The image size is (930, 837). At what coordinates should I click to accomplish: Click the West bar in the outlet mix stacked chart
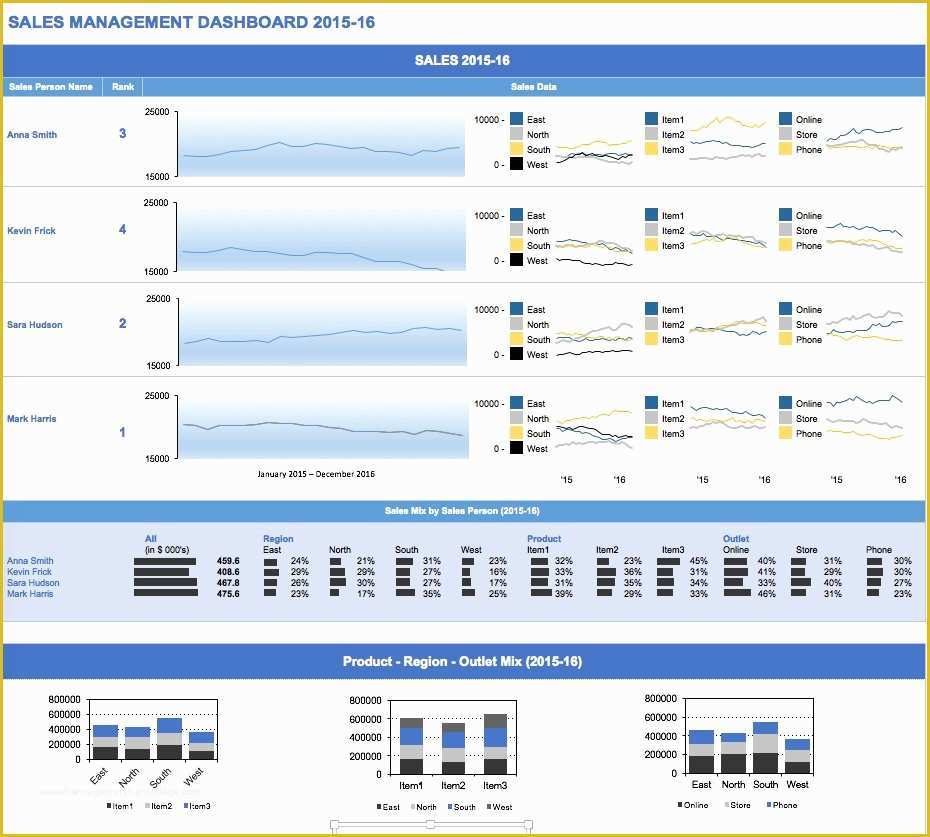pos(797,756)
